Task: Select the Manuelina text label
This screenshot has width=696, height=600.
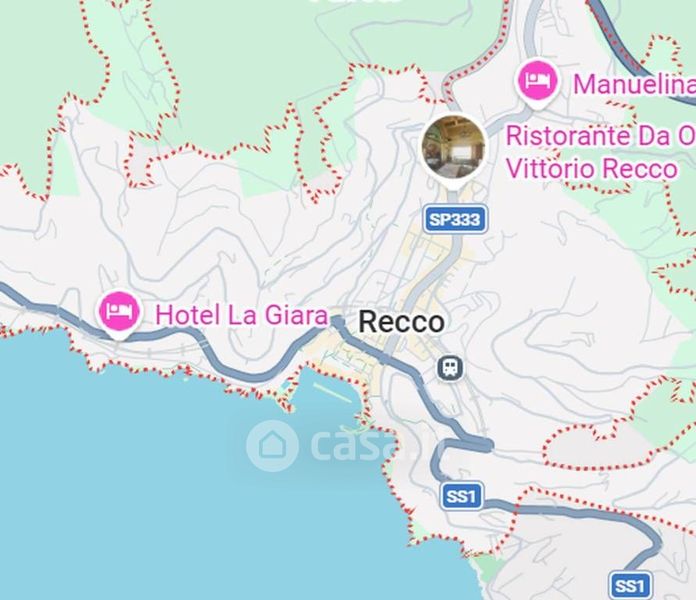Action: [634, 84]
